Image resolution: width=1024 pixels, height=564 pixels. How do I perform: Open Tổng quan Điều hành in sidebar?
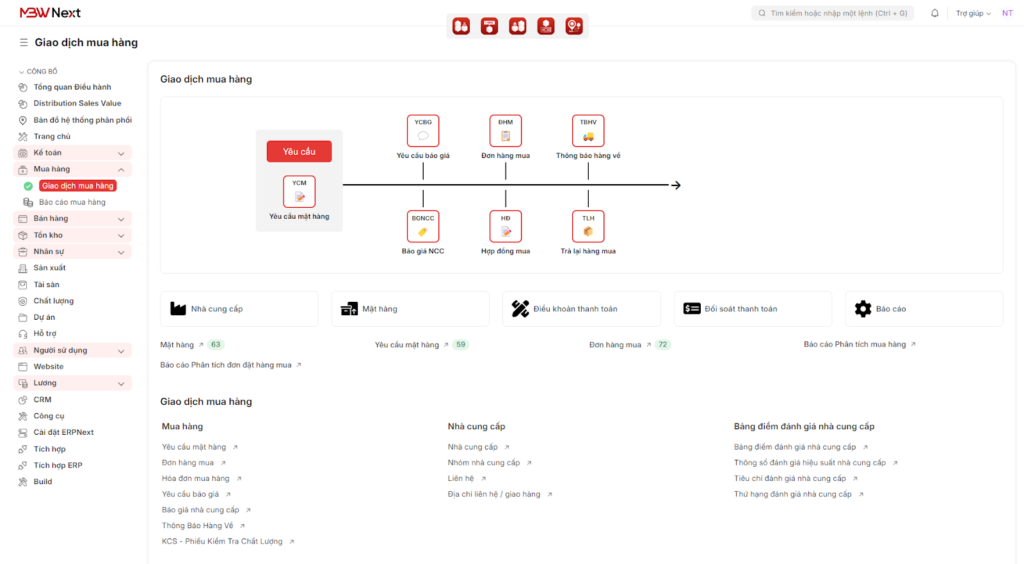click(72, 87)
